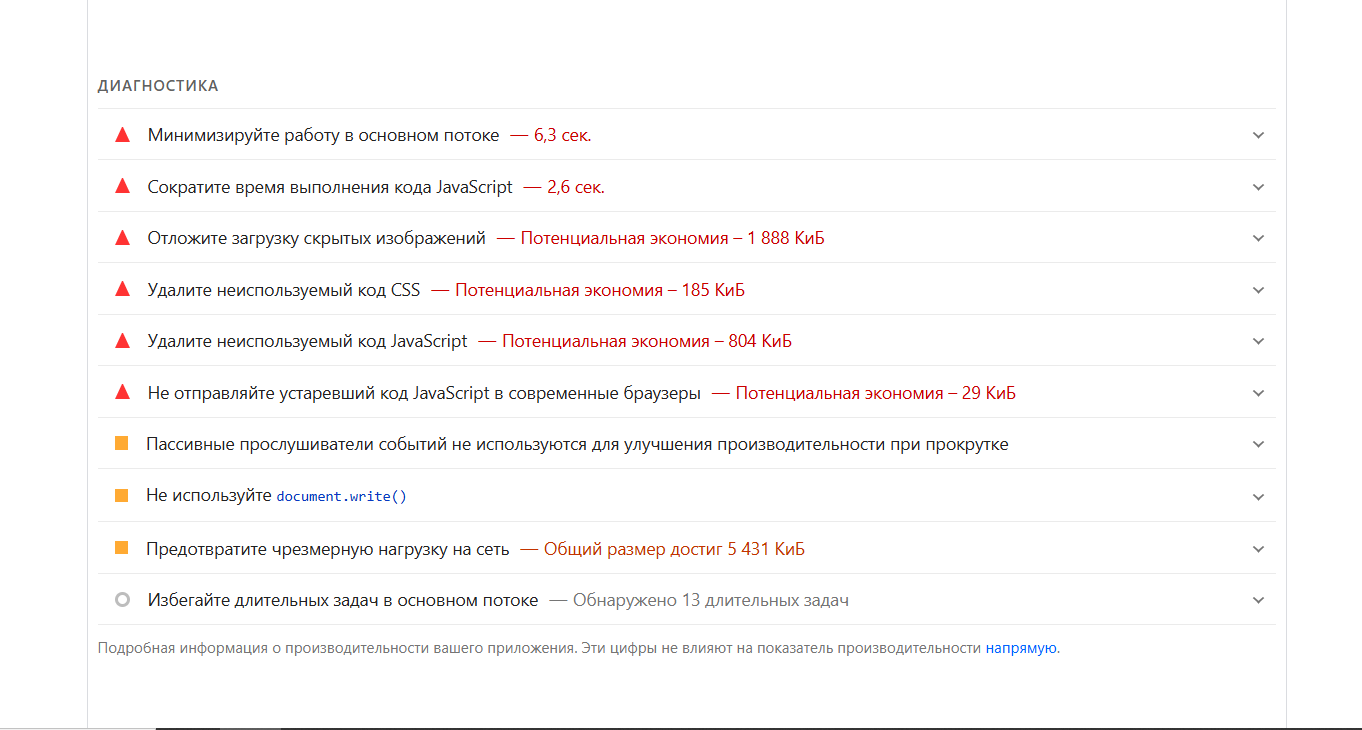Click the "ДИАГНОСТИКА" section heading
This screenshot has width=1362, height=730.
(158, 86)
